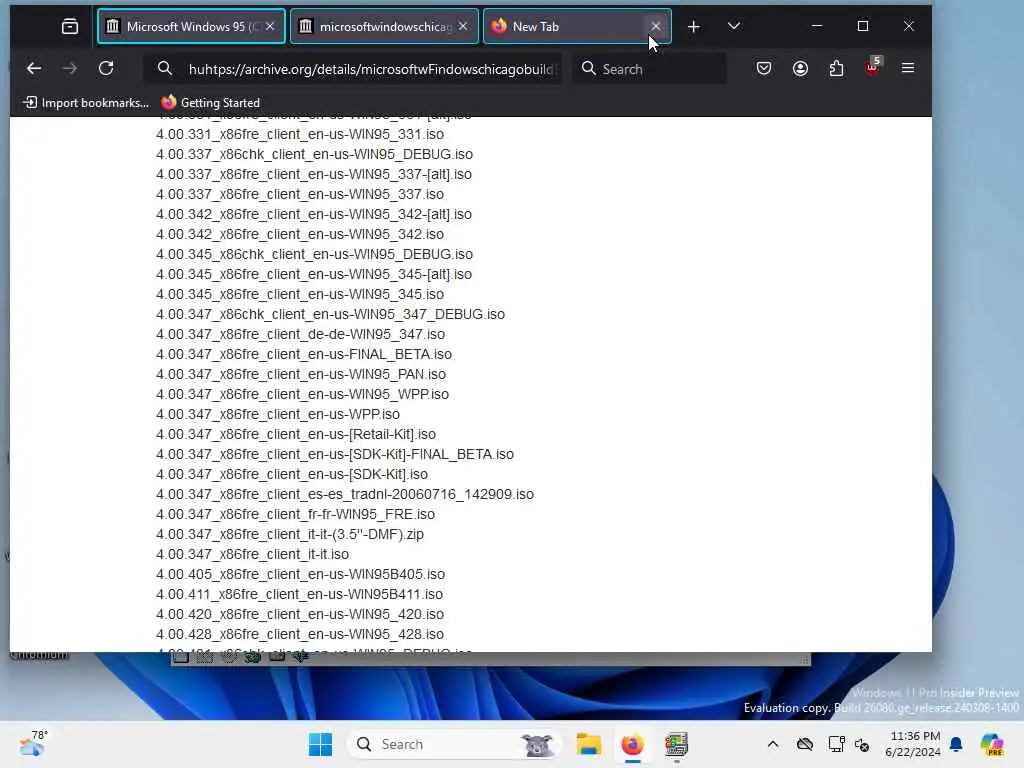The width and height of the screenshot is (1024, 768).
Task: Click Import bookmarks in bookmarks bar
Action: pyautogui.click(x=86, y=103)
